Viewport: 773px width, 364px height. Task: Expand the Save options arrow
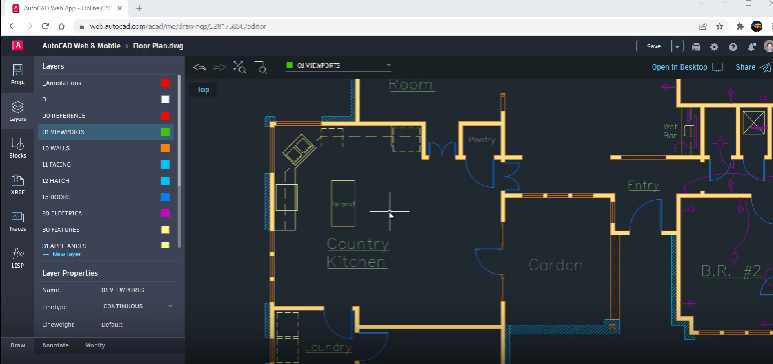pyautogui.click(x=677, y=46)
